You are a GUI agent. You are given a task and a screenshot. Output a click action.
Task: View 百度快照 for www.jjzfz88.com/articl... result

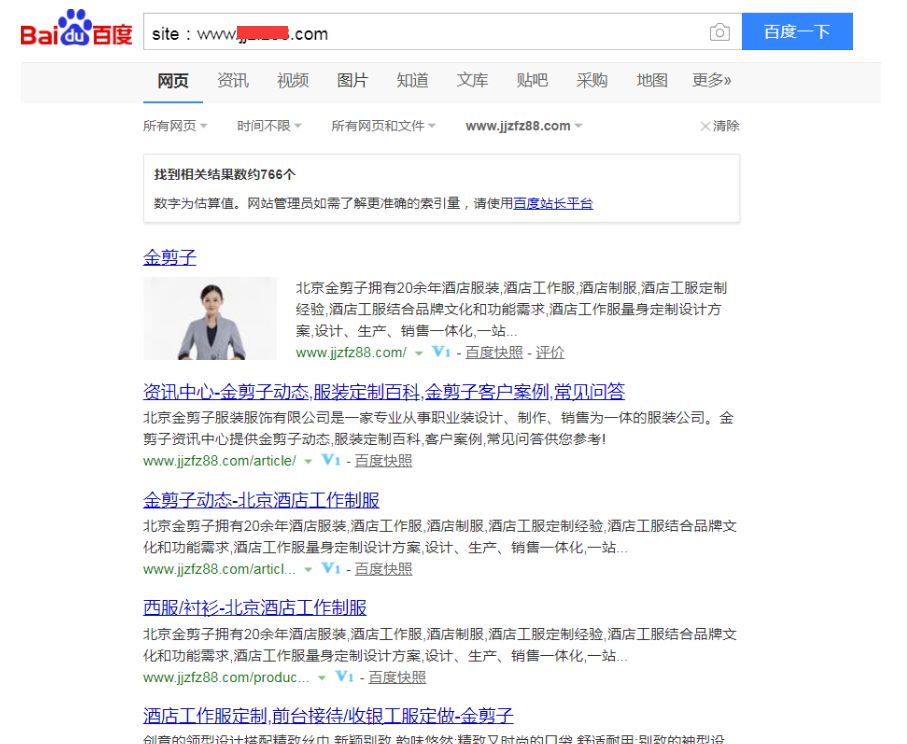point(384,569)
